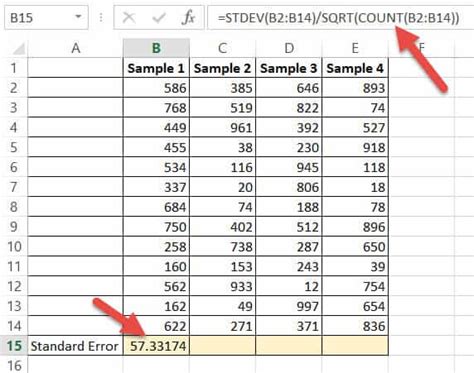Select the cell containing 455

pyautogui.click(x=156, y=147)
